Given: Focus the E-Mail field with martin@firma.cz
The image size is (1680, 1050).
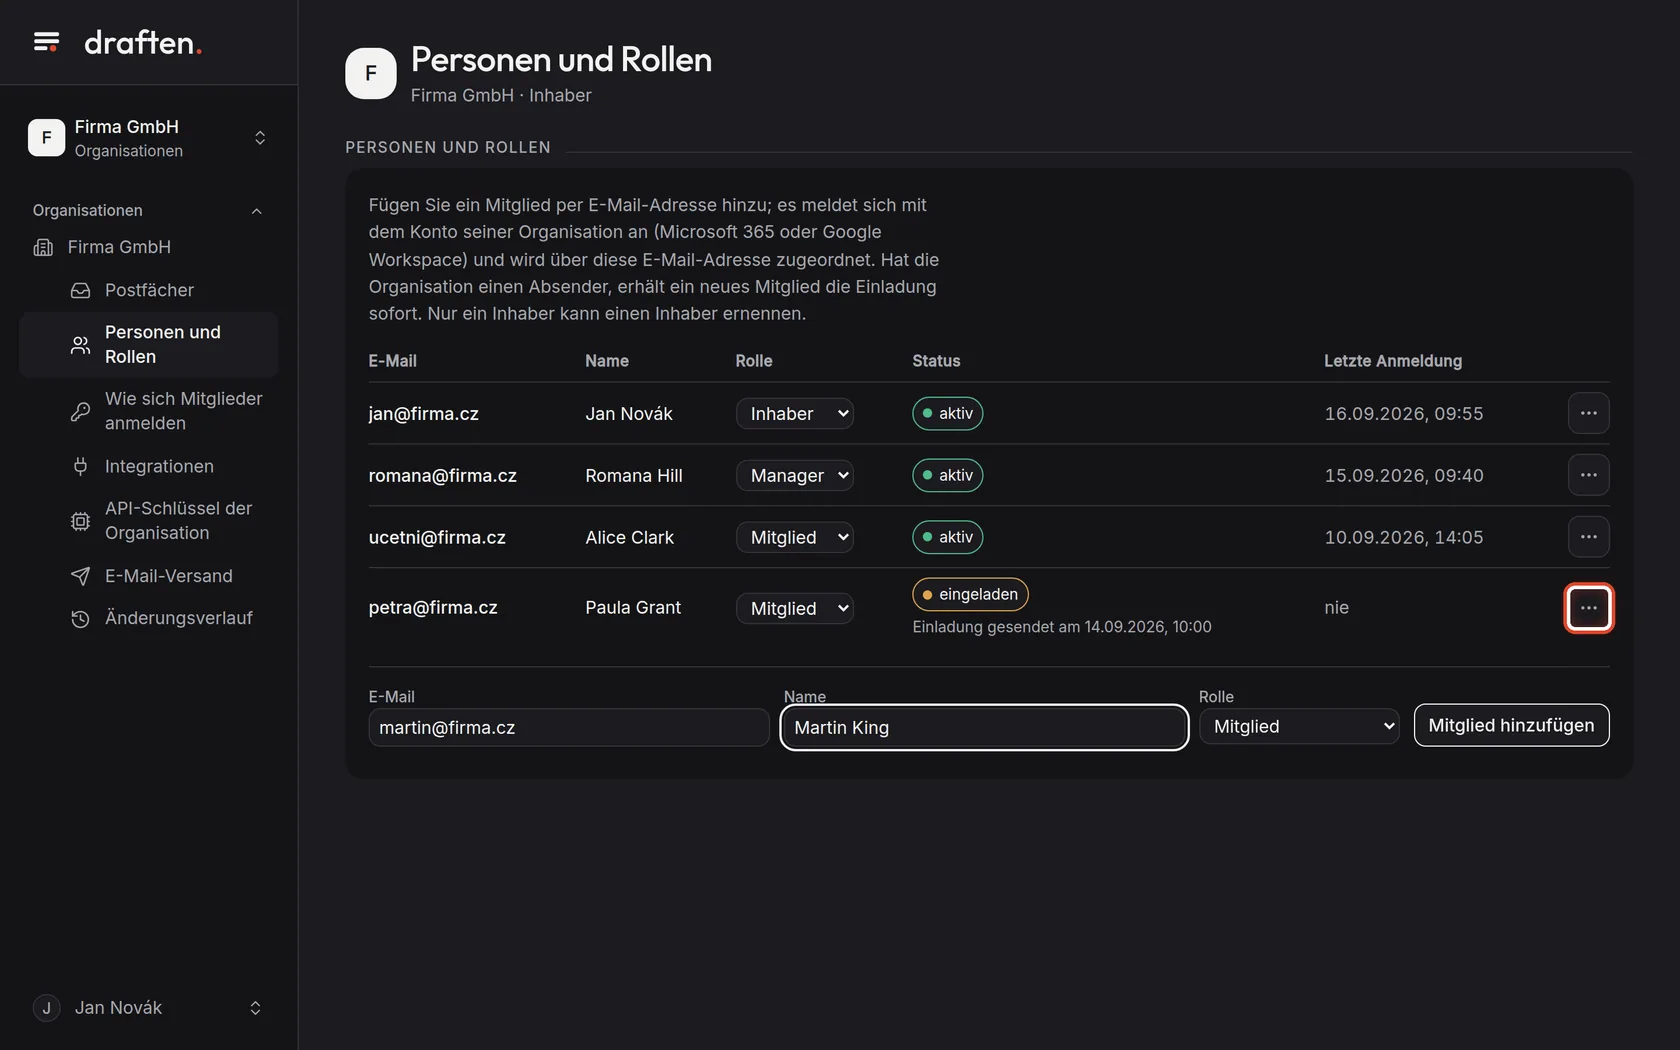Looking at the screenshot, I should pos(569,728).
